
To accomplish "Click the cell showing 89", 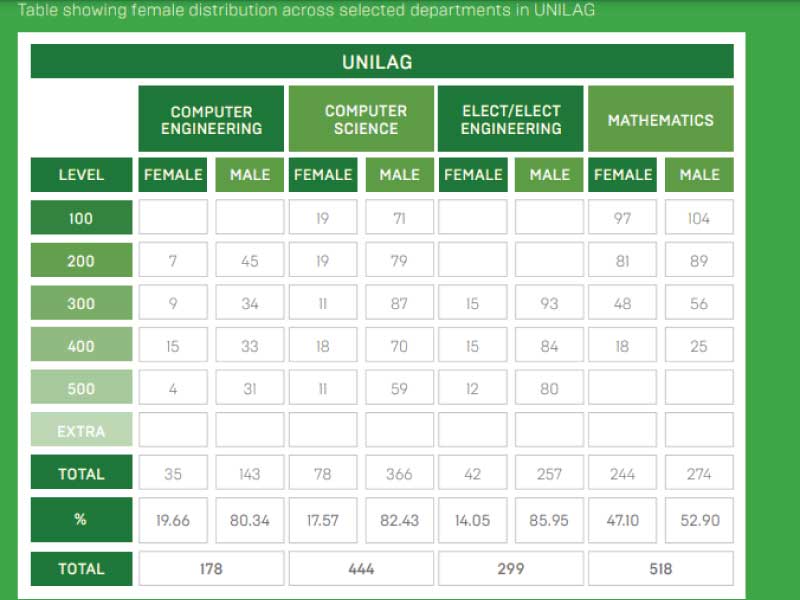I will click(x=699, y=260).
